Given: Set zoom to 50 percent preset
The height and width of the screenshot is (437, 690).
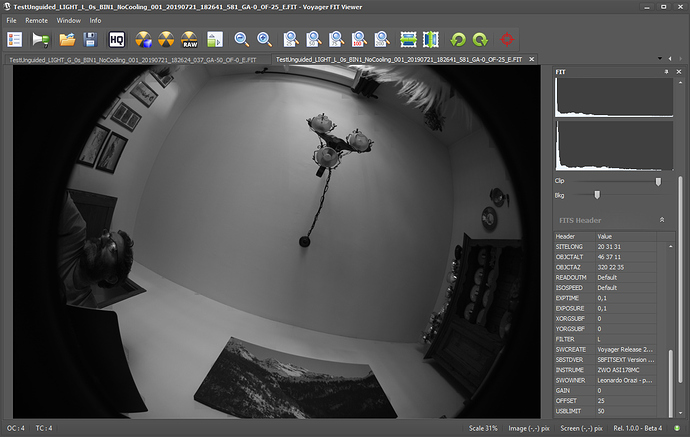Looking at the screenshot, I should tap(314, 40).
